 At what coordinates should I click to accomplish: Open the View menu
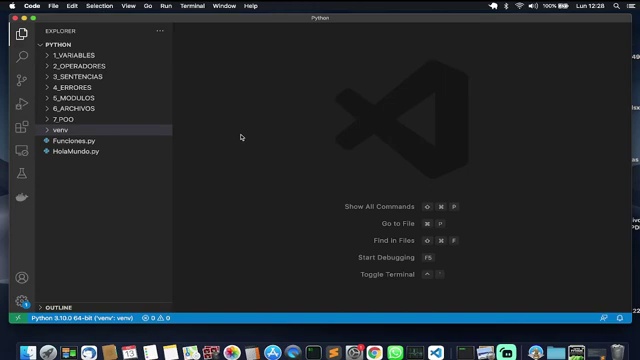pos(128,6)
